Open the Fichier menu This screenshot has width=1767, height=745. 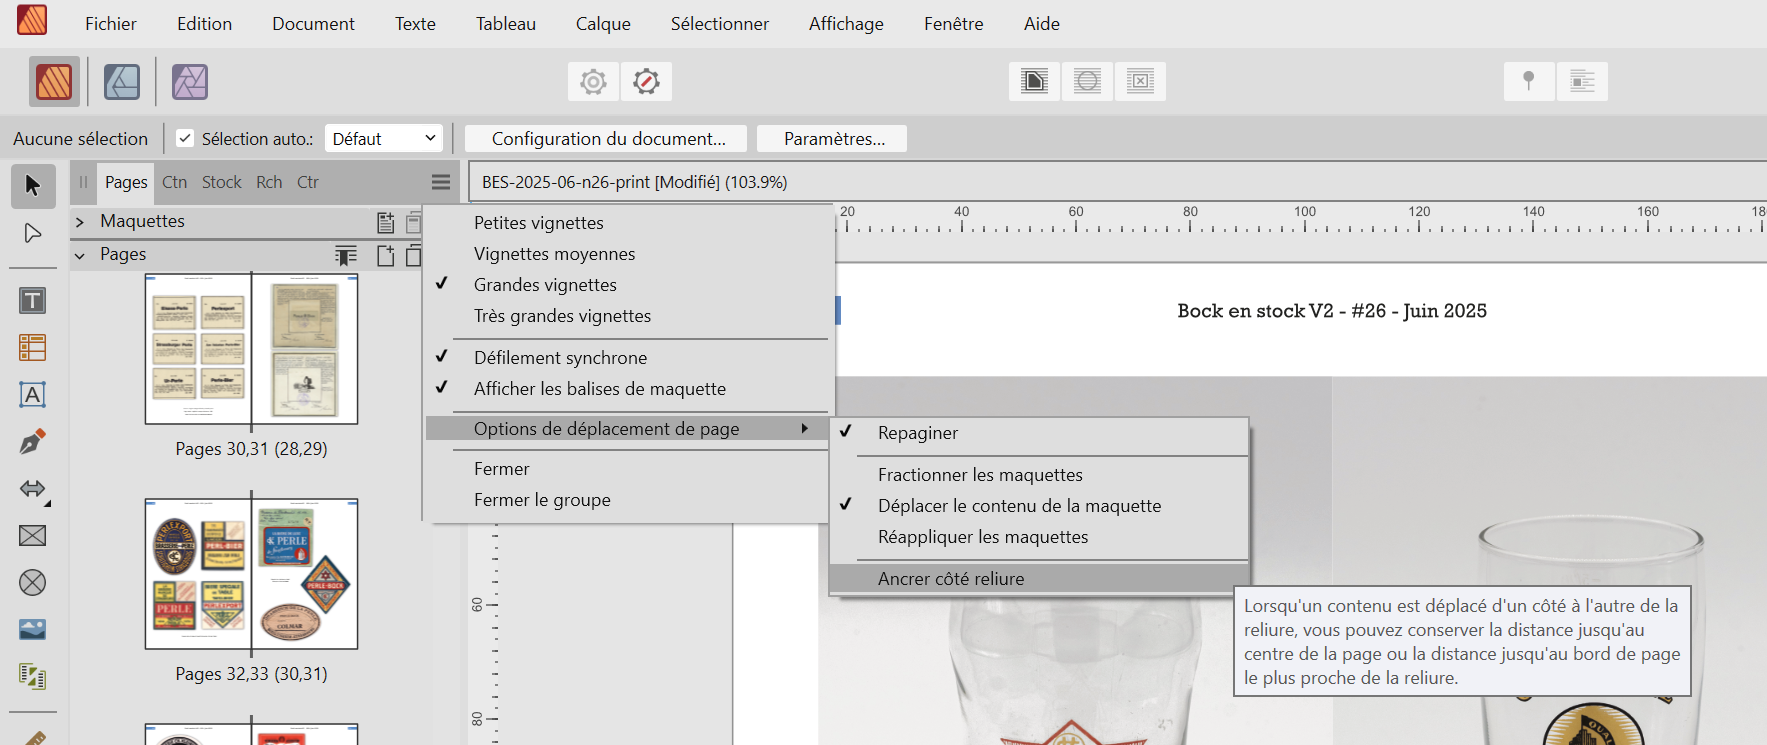coord(111,23)
